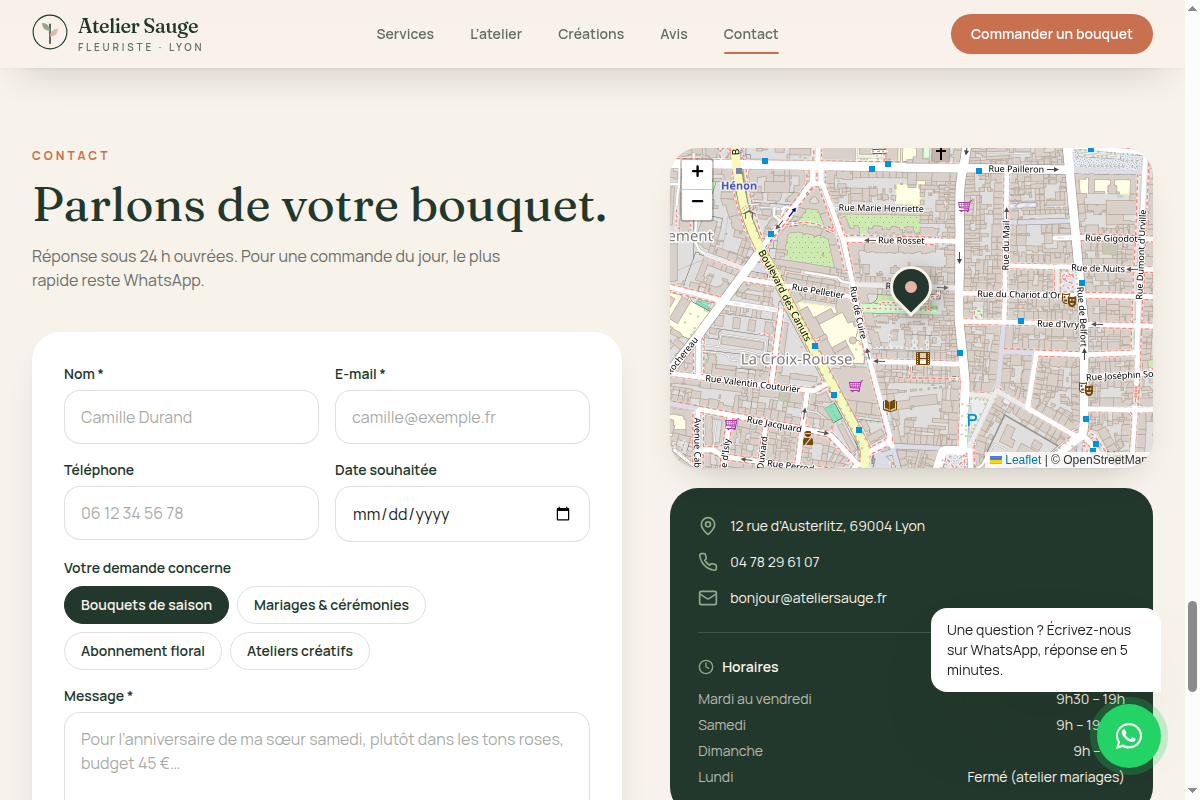The width and height of the screenshot is (1200, 800).
Task: Click the Atelier Sauge brand name
Action: point(139,27)
